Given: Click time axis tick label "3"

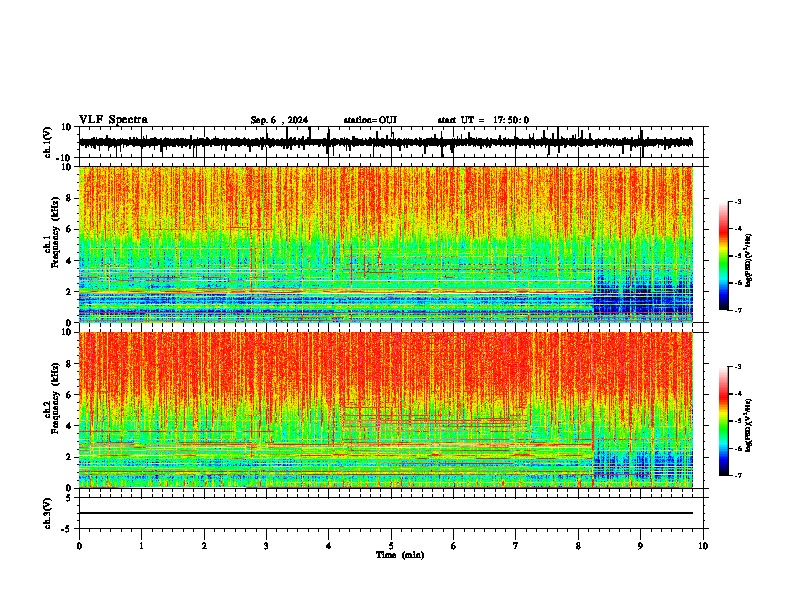Looking at the screenshot, I should point(266,546).
